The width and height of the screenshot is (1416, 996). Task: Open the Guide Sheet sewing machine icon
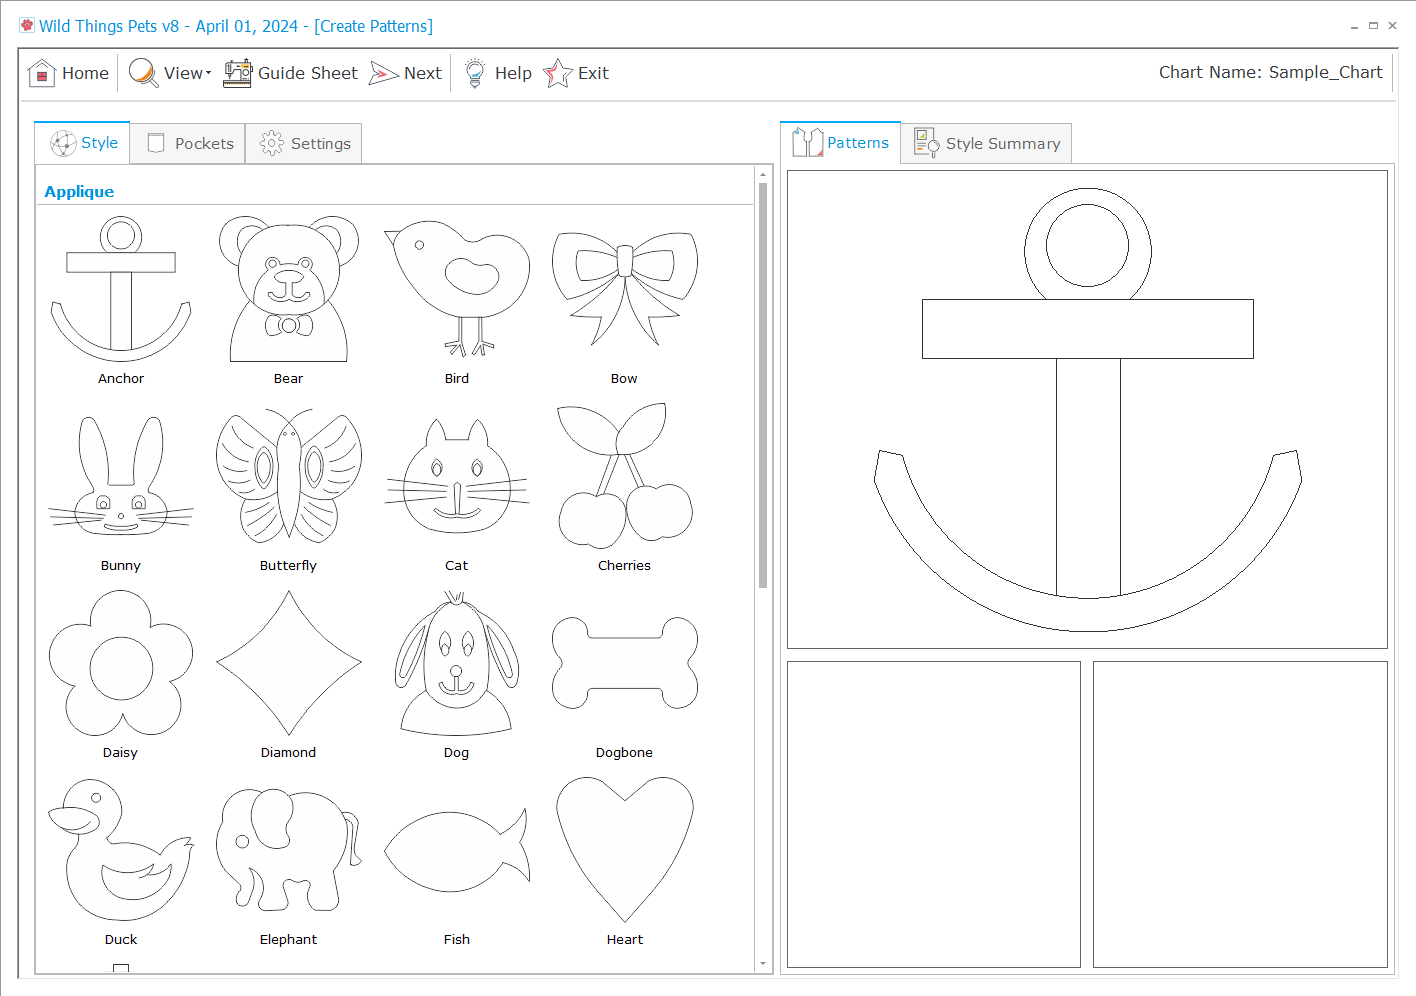pyautogui.click(x=238, y=73)
